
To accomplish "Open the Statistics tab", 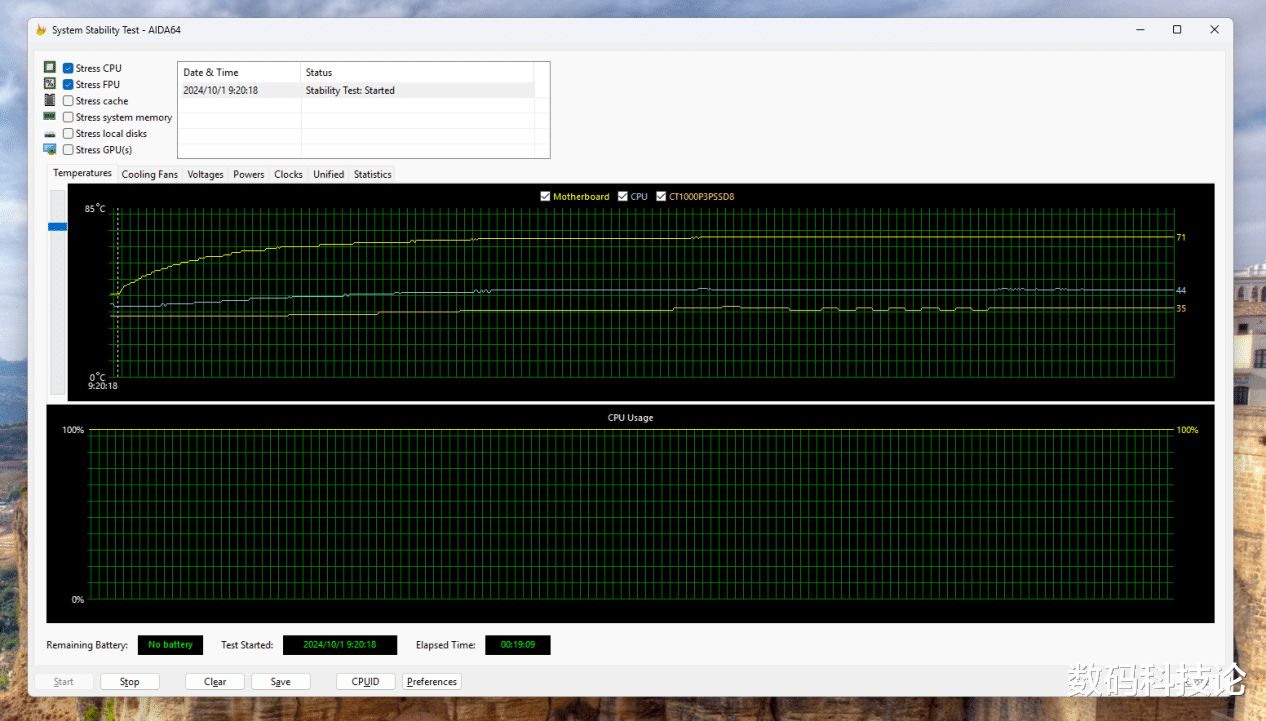I will coord(372,174).
